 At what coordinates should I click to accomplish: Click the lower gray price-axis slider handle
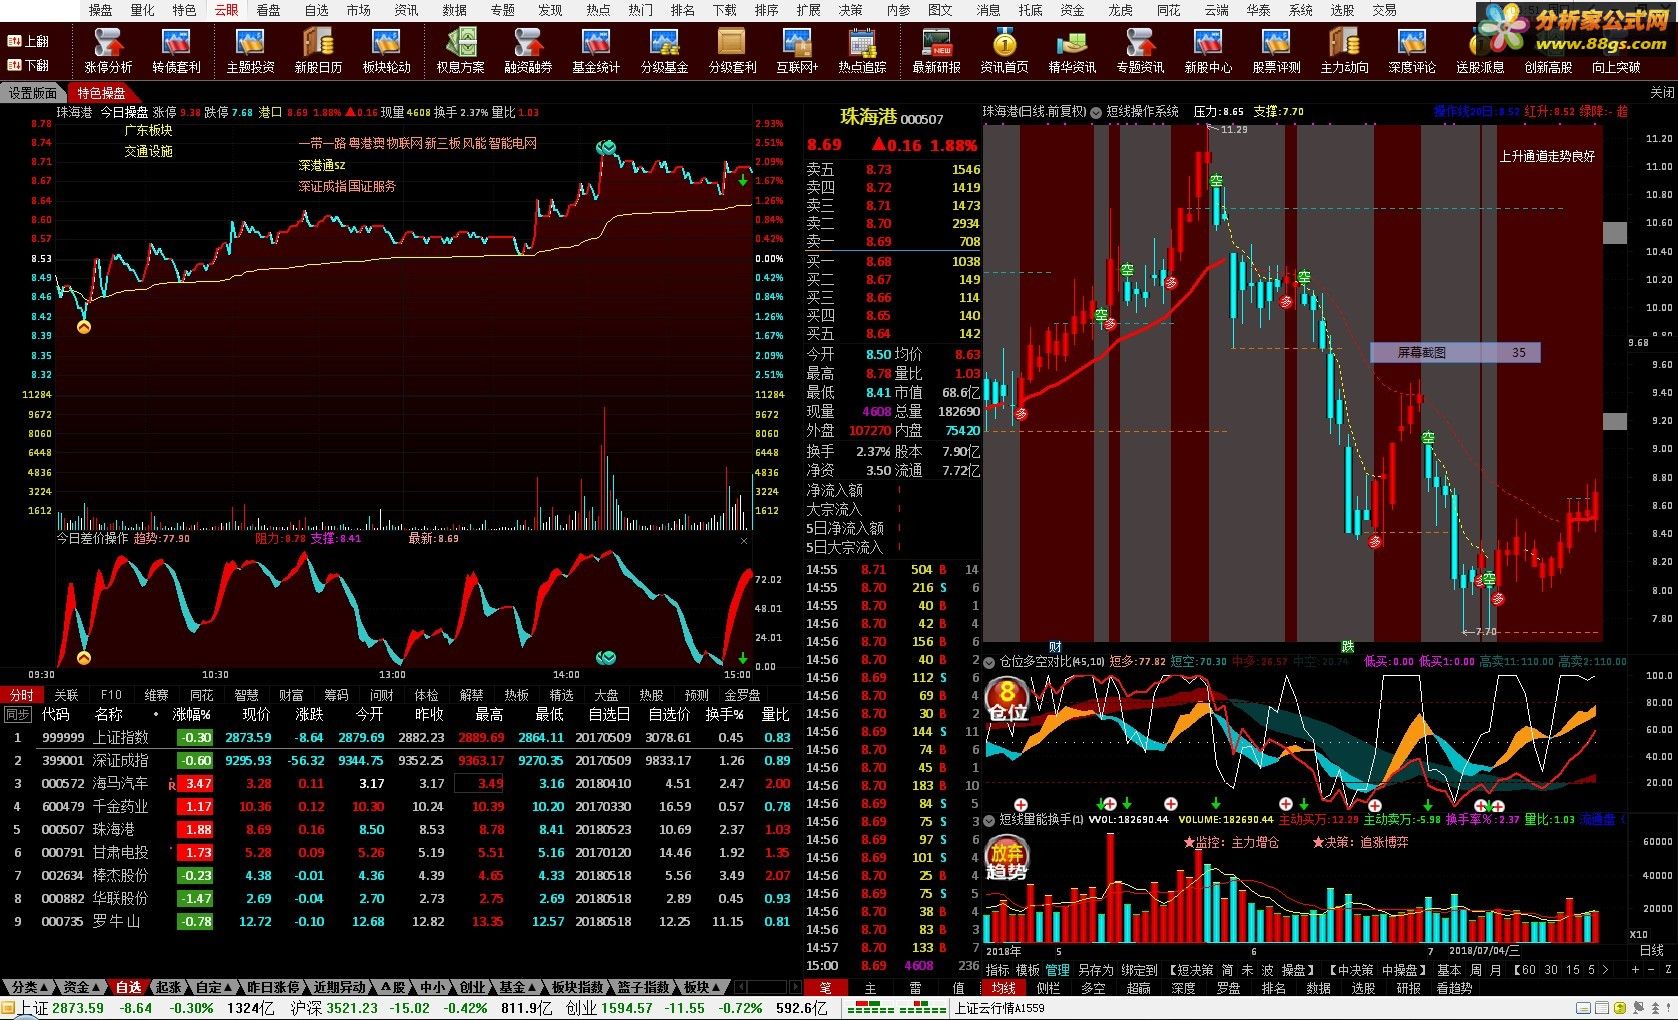(1615, 422)
